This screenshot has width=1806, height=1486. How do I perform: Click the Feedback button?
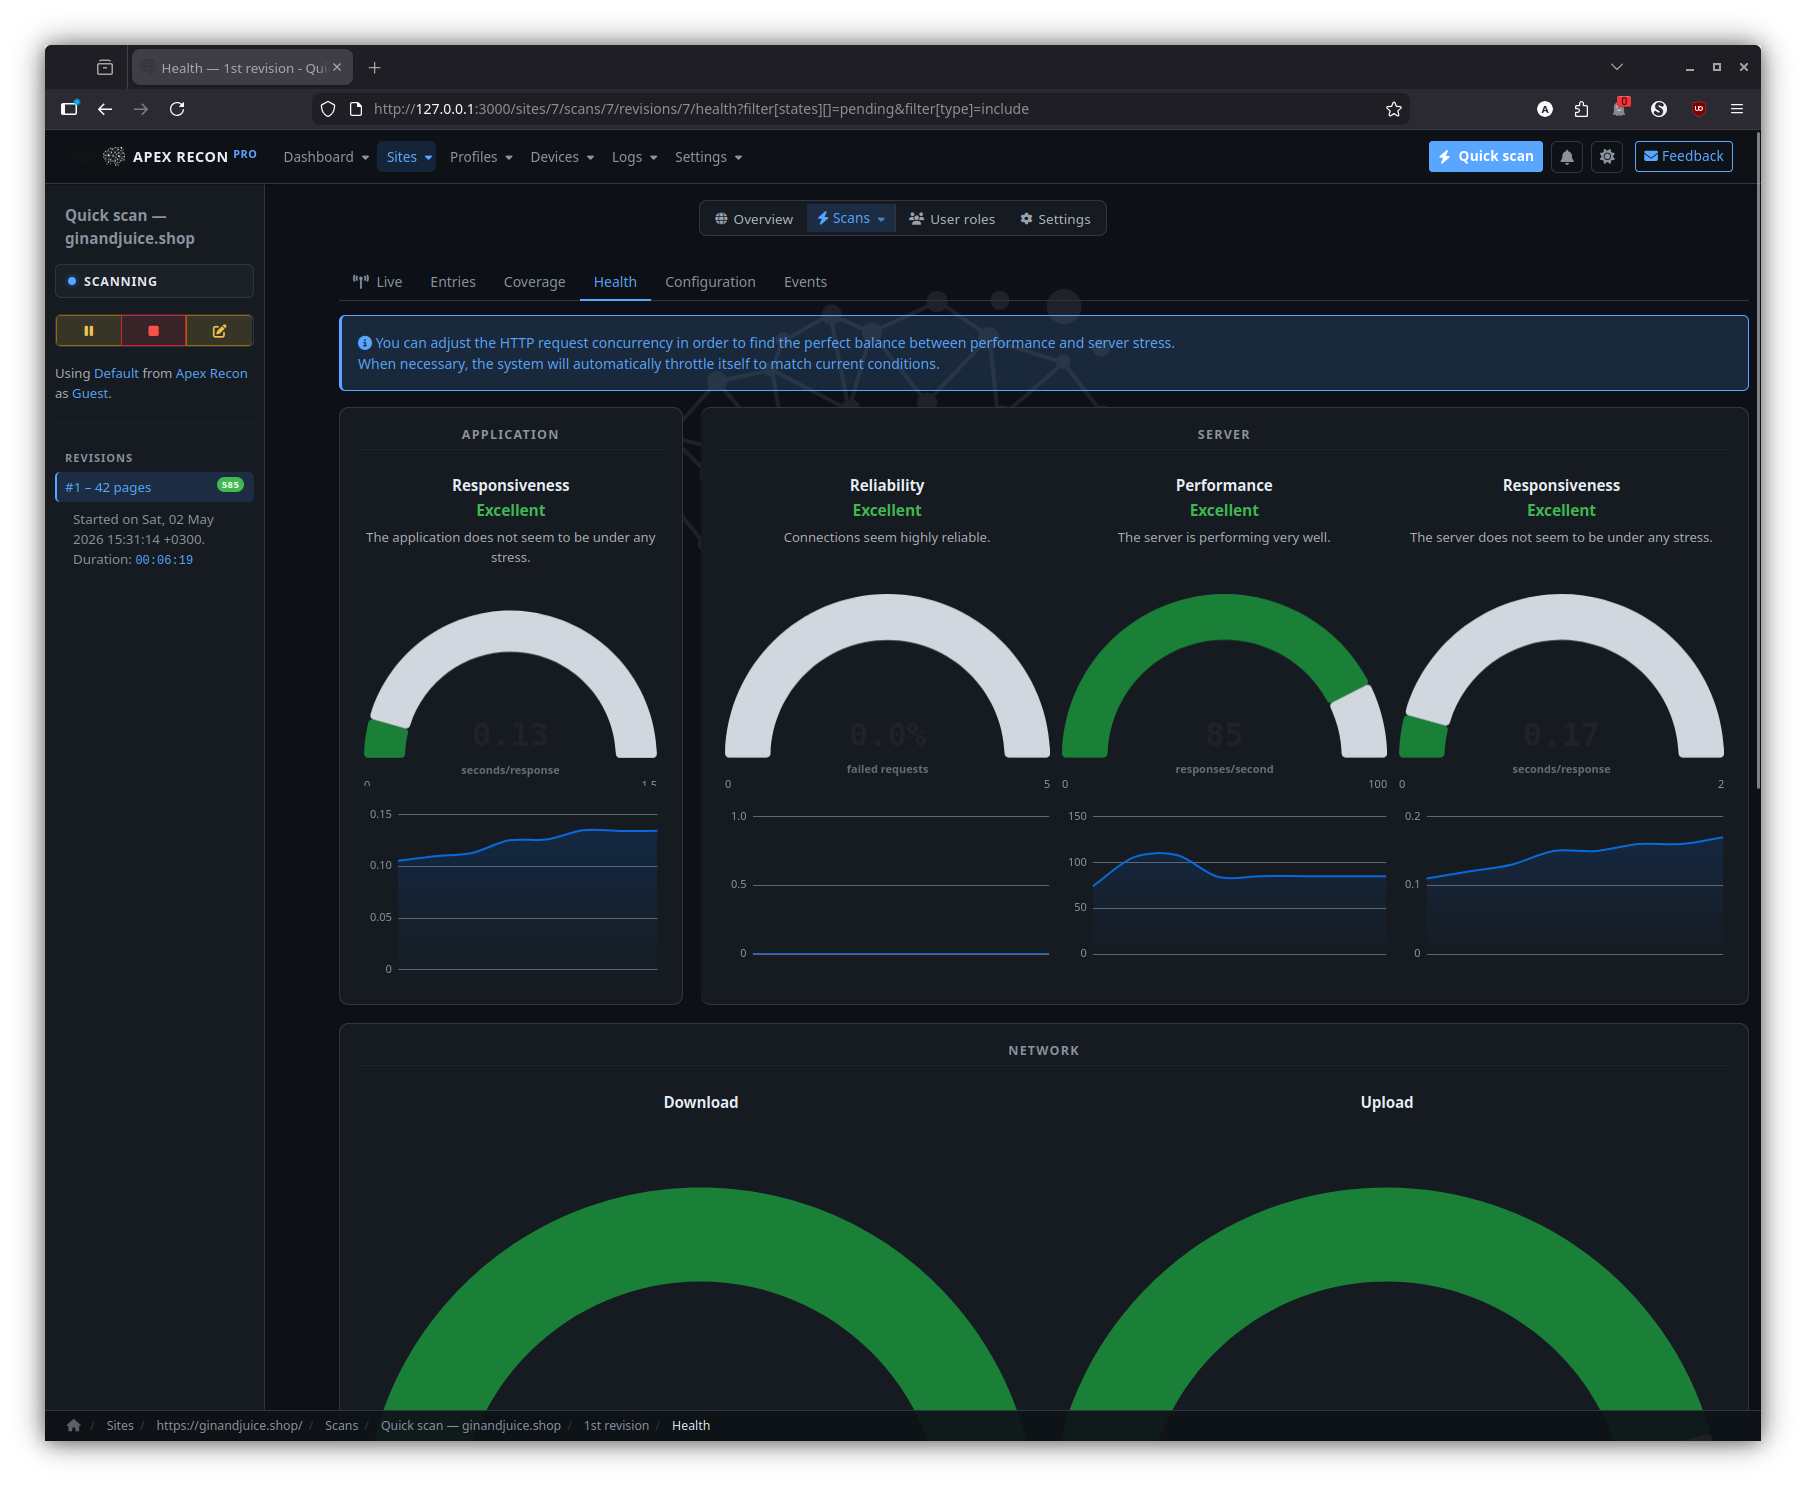point(1684,156)
